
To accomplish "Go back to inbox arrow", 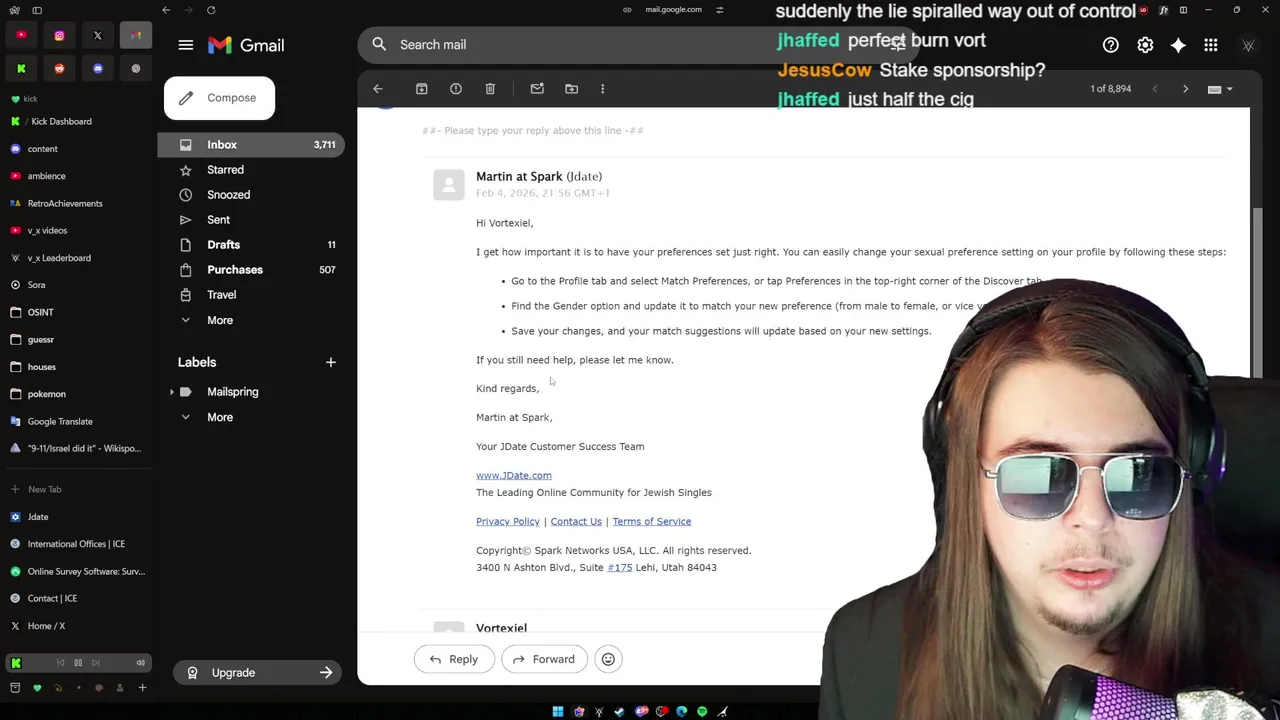I will (x=378, y=89).
